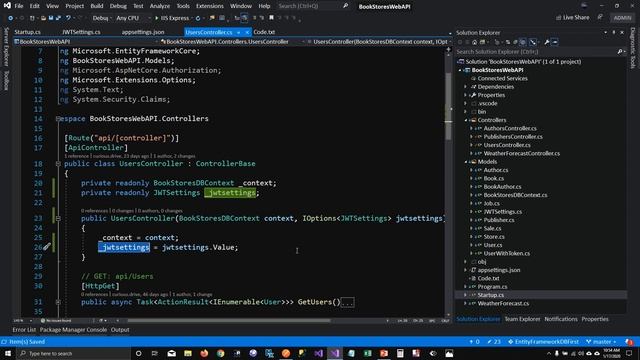This screenshot has width=640, height=360.
Task: Open the Debug menu
Action: click(x=118, y=6)
